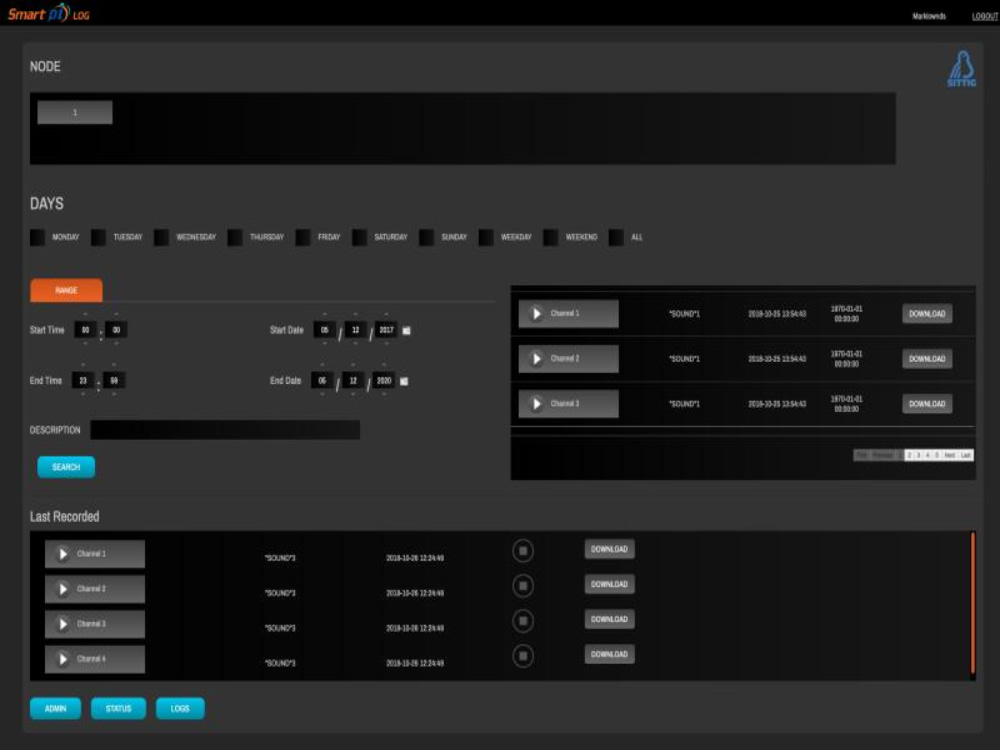Check the WEDNESDAY checkbox
The image size is (1000, 750).
point(161,237)
